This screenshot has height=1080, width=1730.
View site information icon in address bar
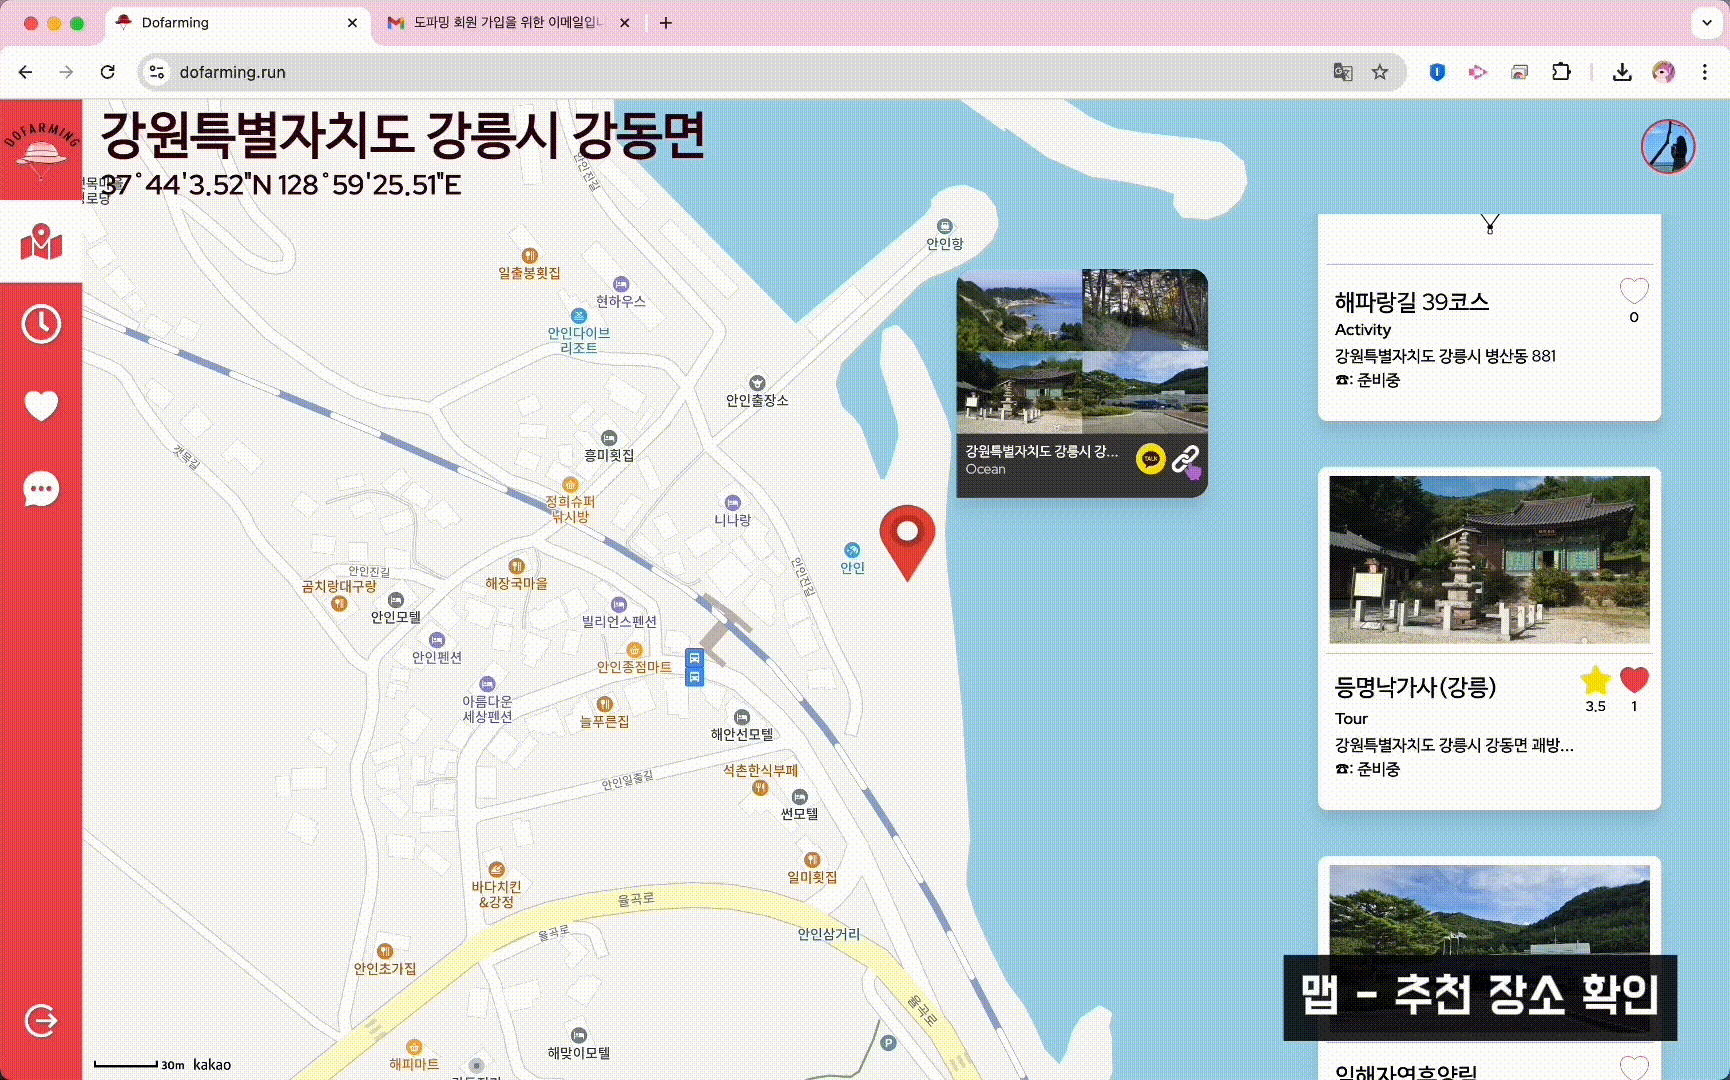pyautogui.click(x=157, y=72)
